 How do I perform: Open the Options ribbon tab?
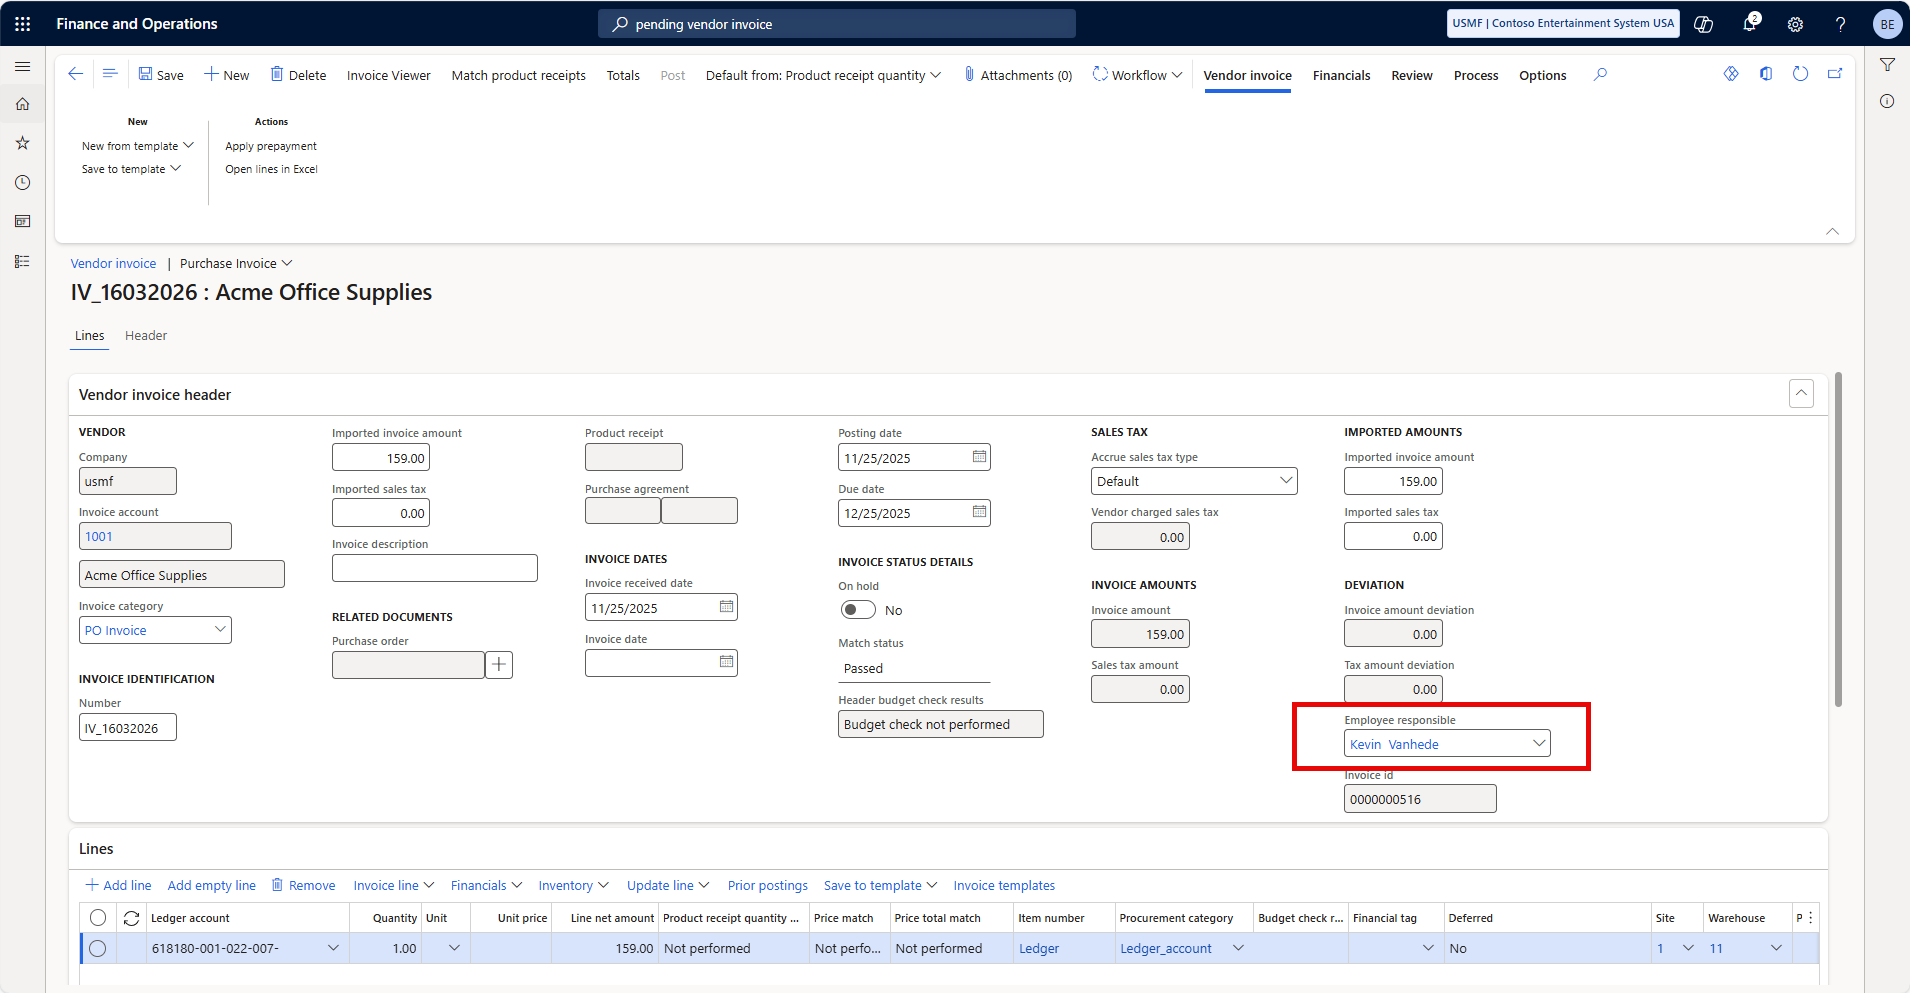click(x=1542, y=75)
